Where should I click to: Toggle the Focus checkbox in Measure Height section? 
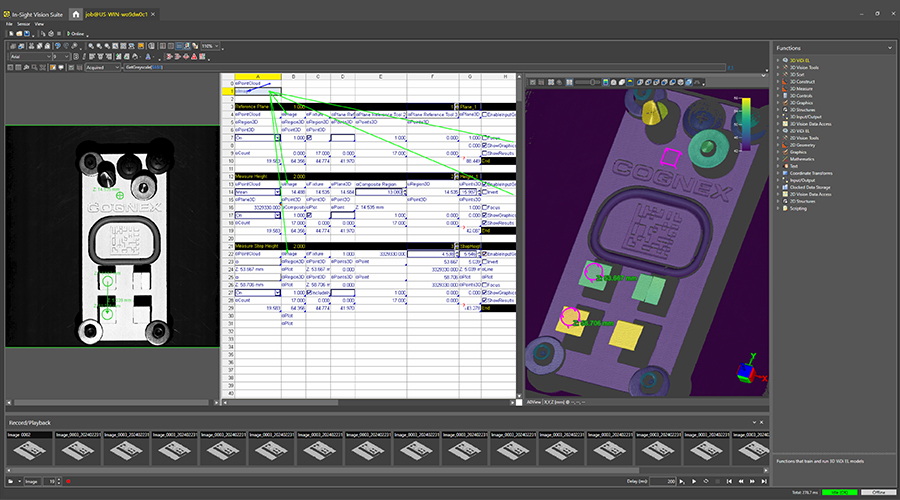tap(485, 206)
